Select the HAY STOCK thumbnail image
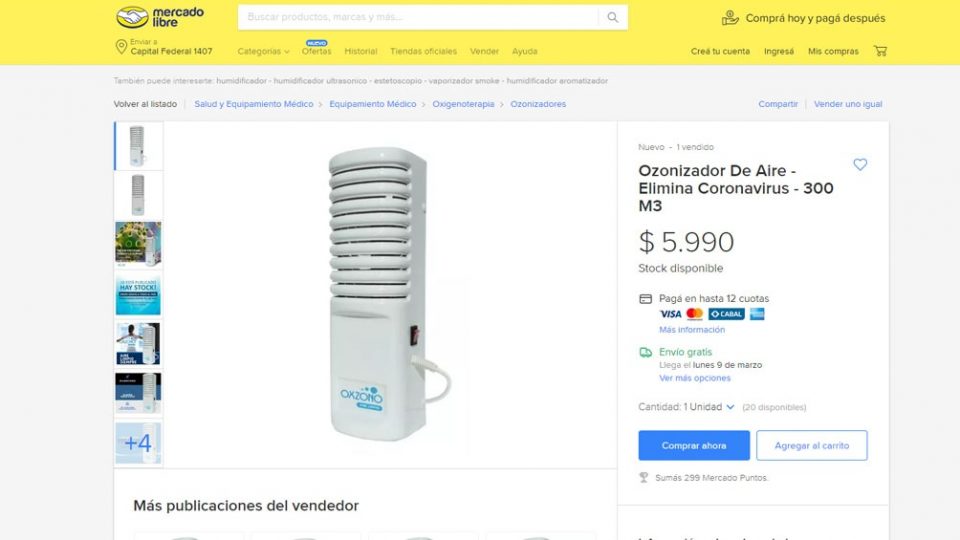The width and height of the screenshot is (960, 540). [138, 294]
